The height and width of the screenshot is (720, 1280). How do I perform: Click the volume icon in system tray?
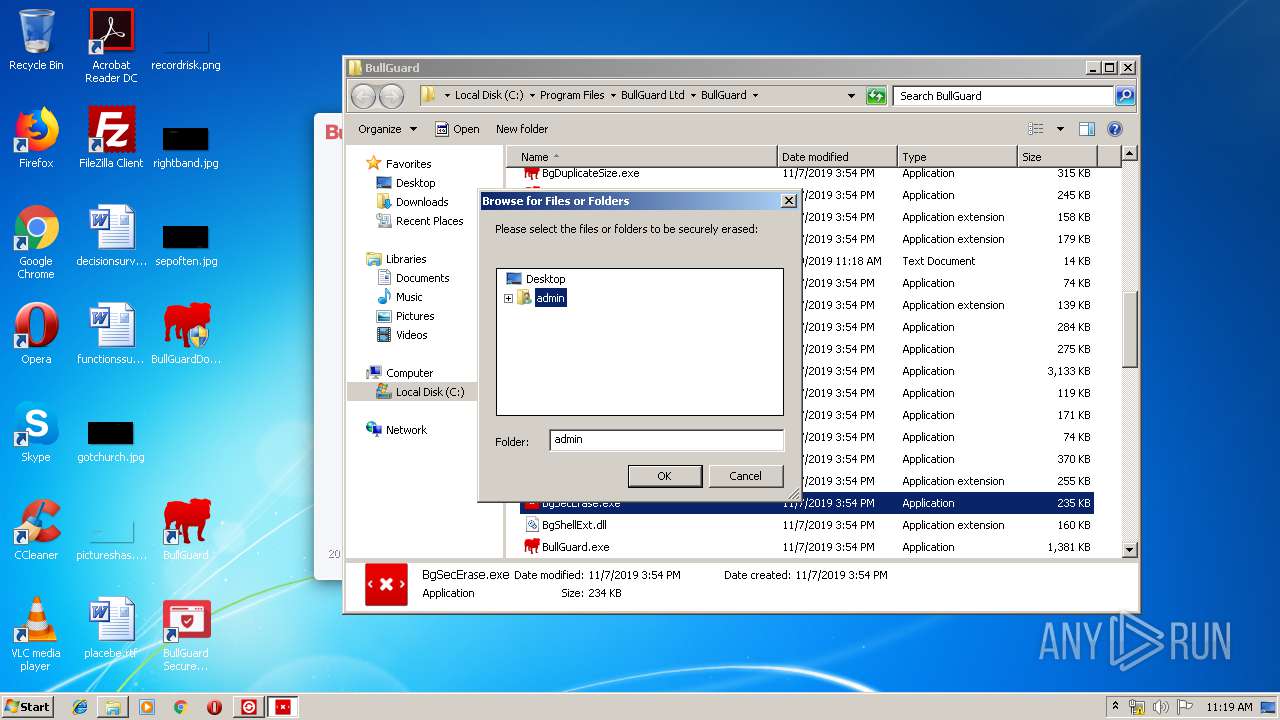coord(1161,707)
